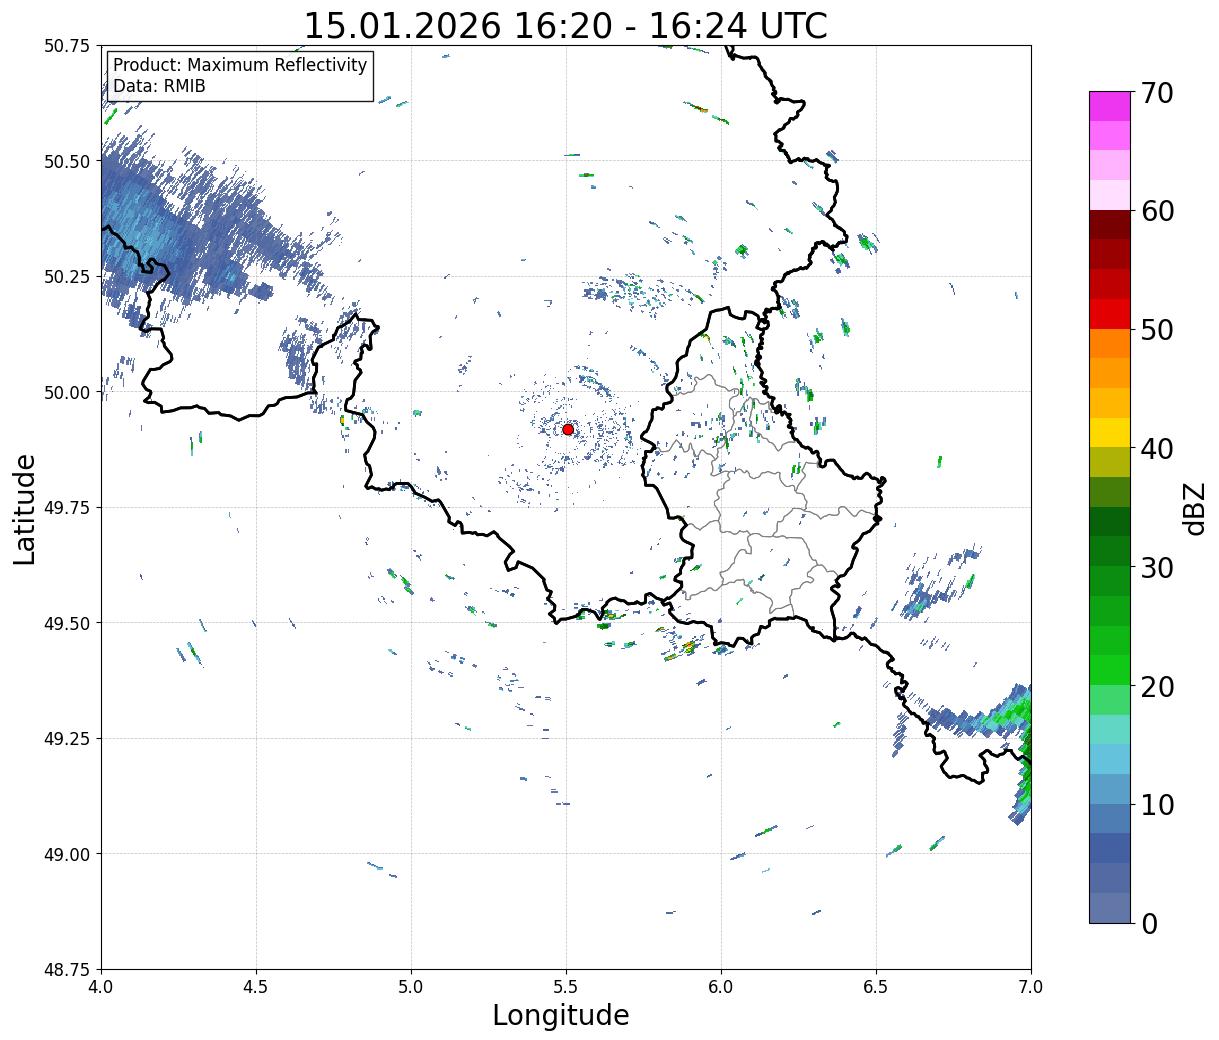Click the 49.25 latitude tick label
The width and height of the screenshot is (1219, 1040).
[67, 739]
